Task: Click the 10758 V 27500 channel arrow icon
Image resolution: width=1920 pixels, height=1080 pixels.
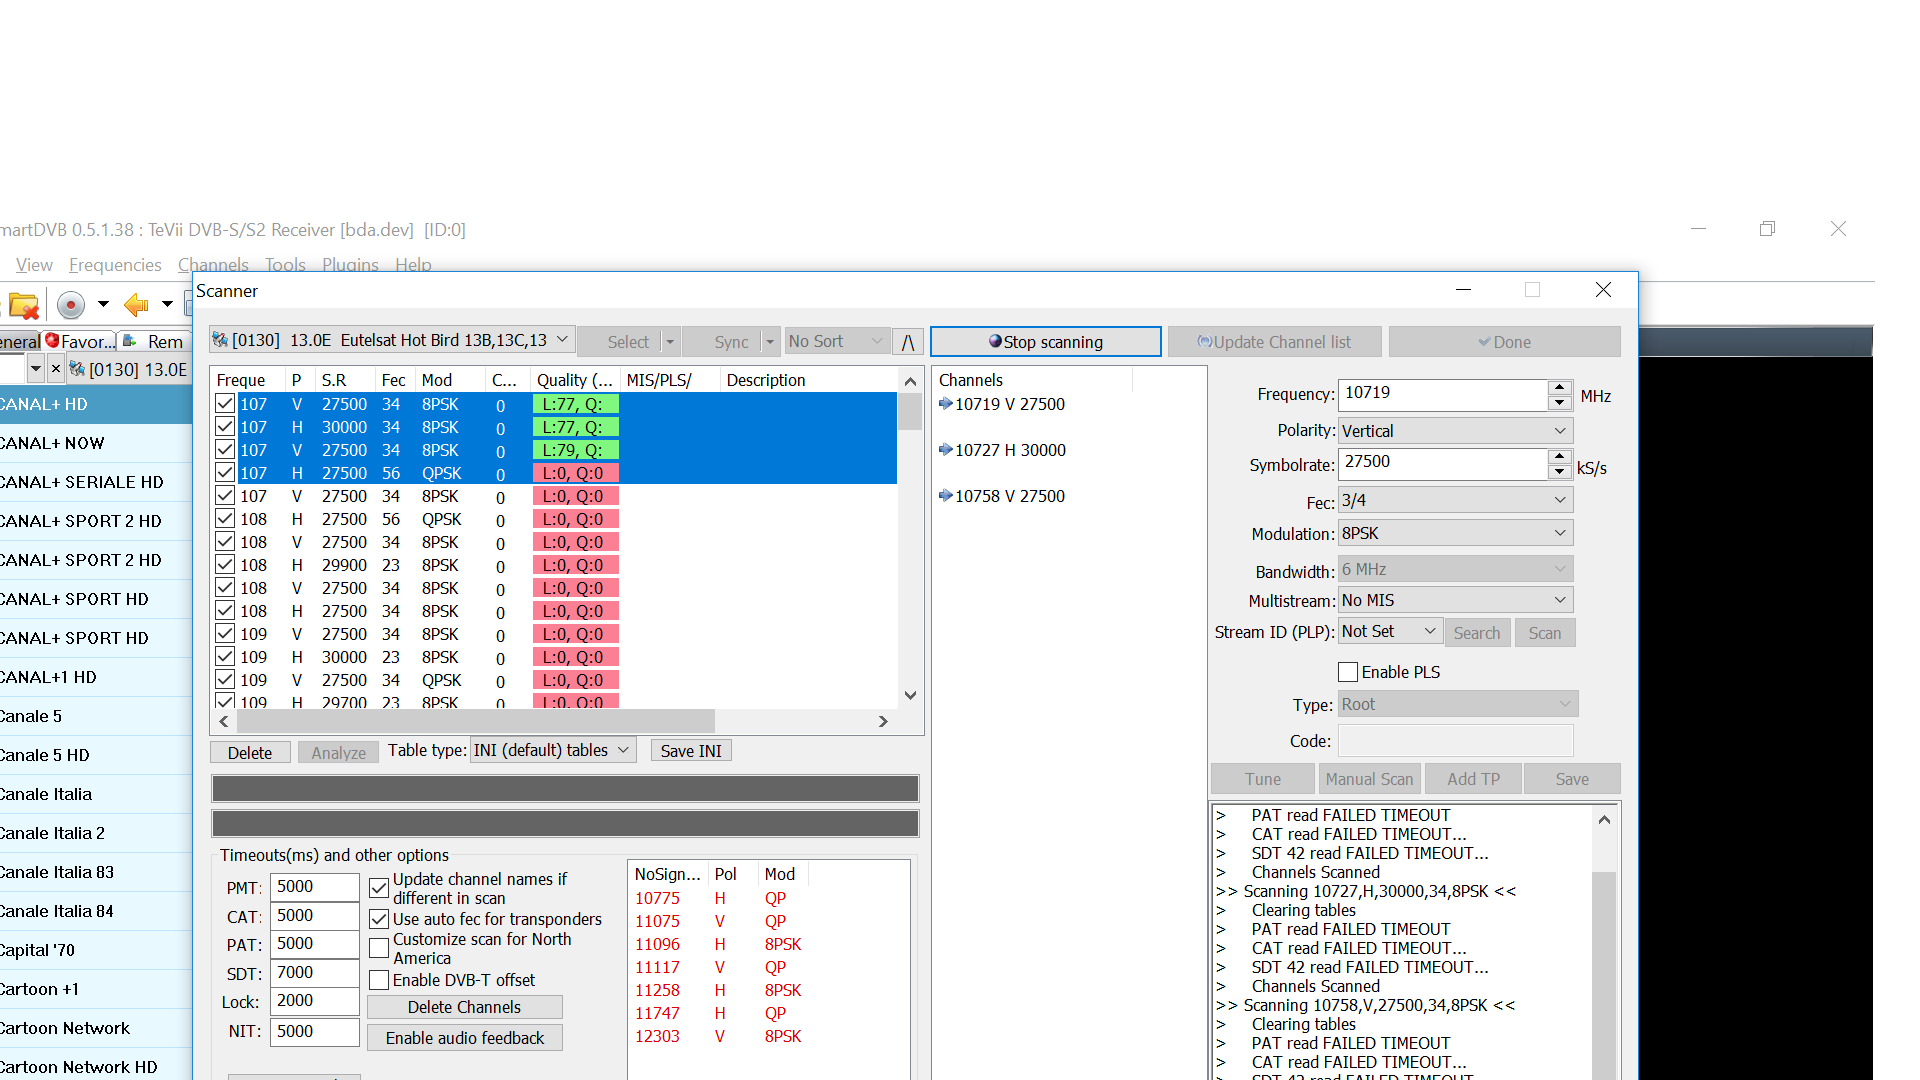Action: pos(945,496)
